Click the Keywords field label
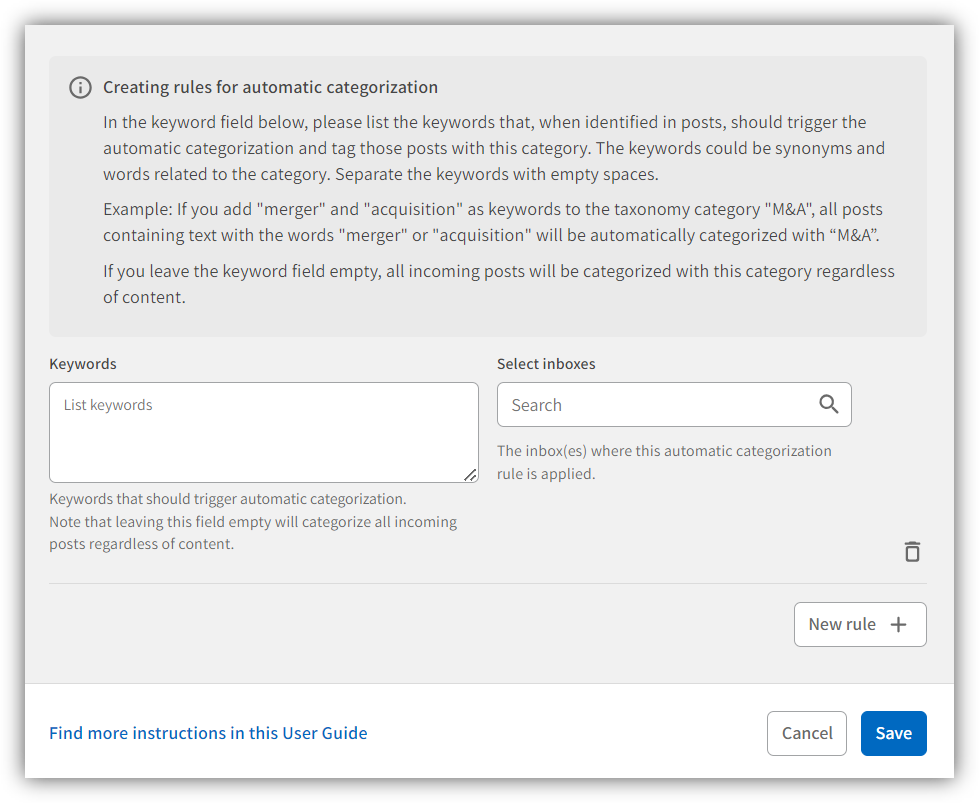The image size is (979, 803). pyautogui.click(x=83, y=363)
